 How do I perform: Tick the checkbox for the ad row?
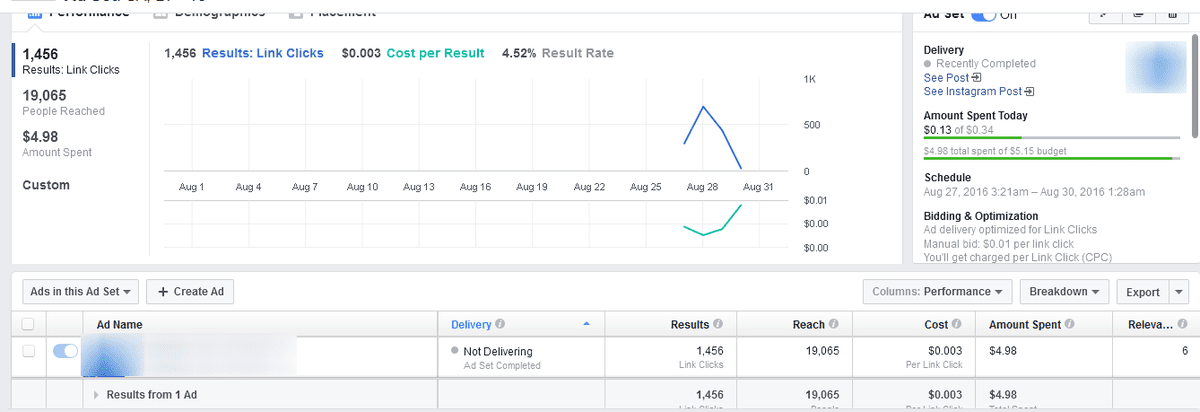click(28, 351)
